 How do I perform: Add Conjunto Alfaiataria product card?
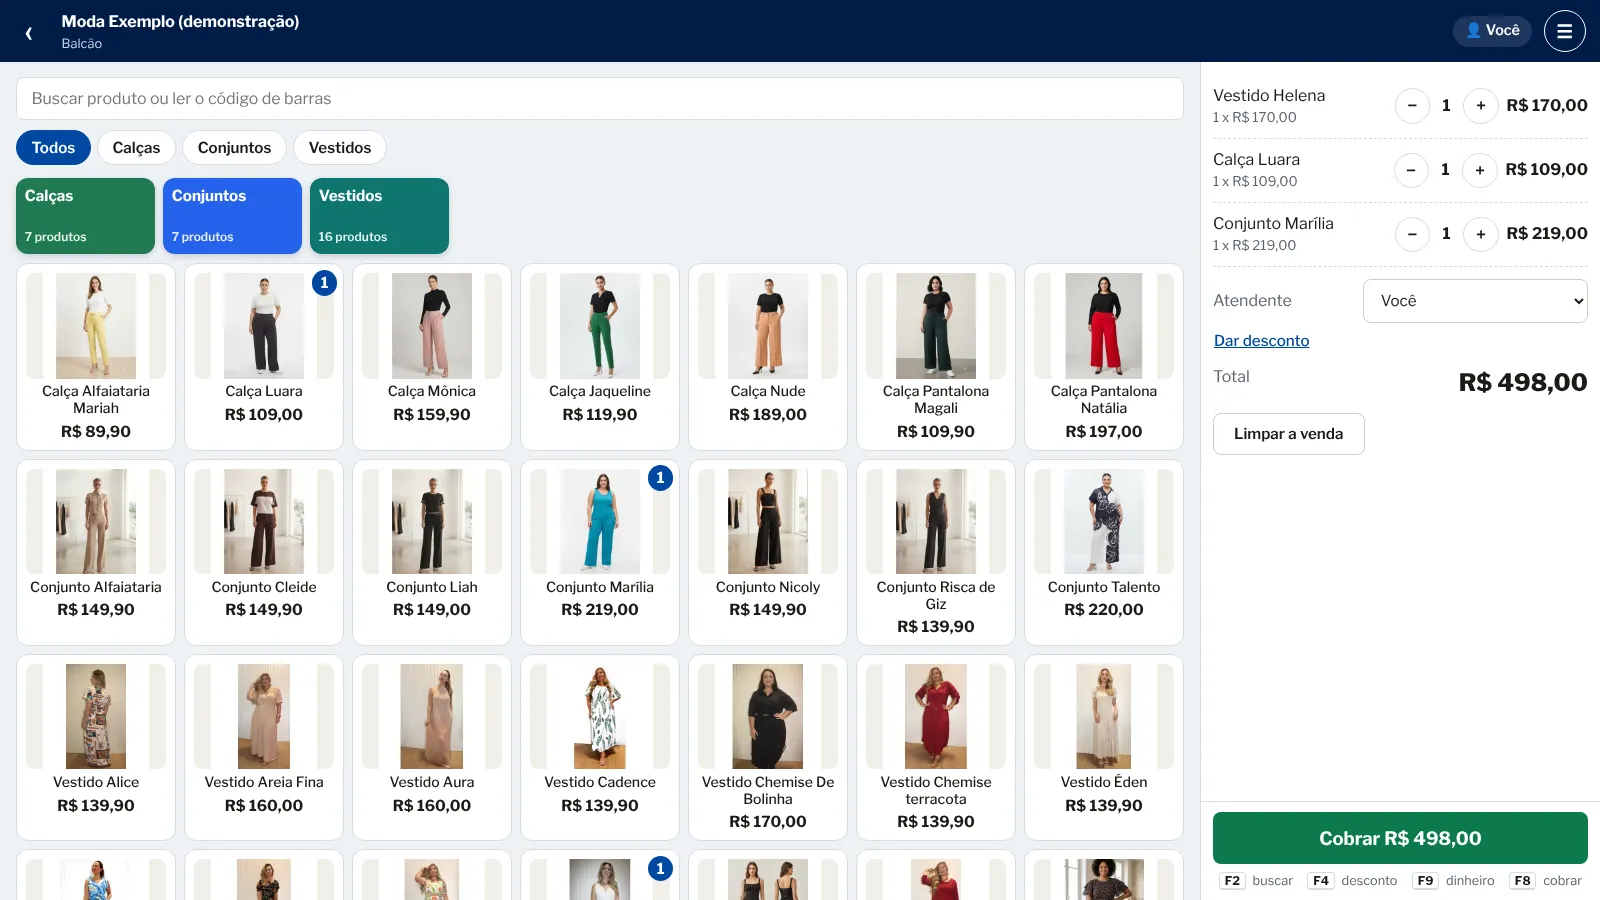pyautogui.click(x=96, y=552)
